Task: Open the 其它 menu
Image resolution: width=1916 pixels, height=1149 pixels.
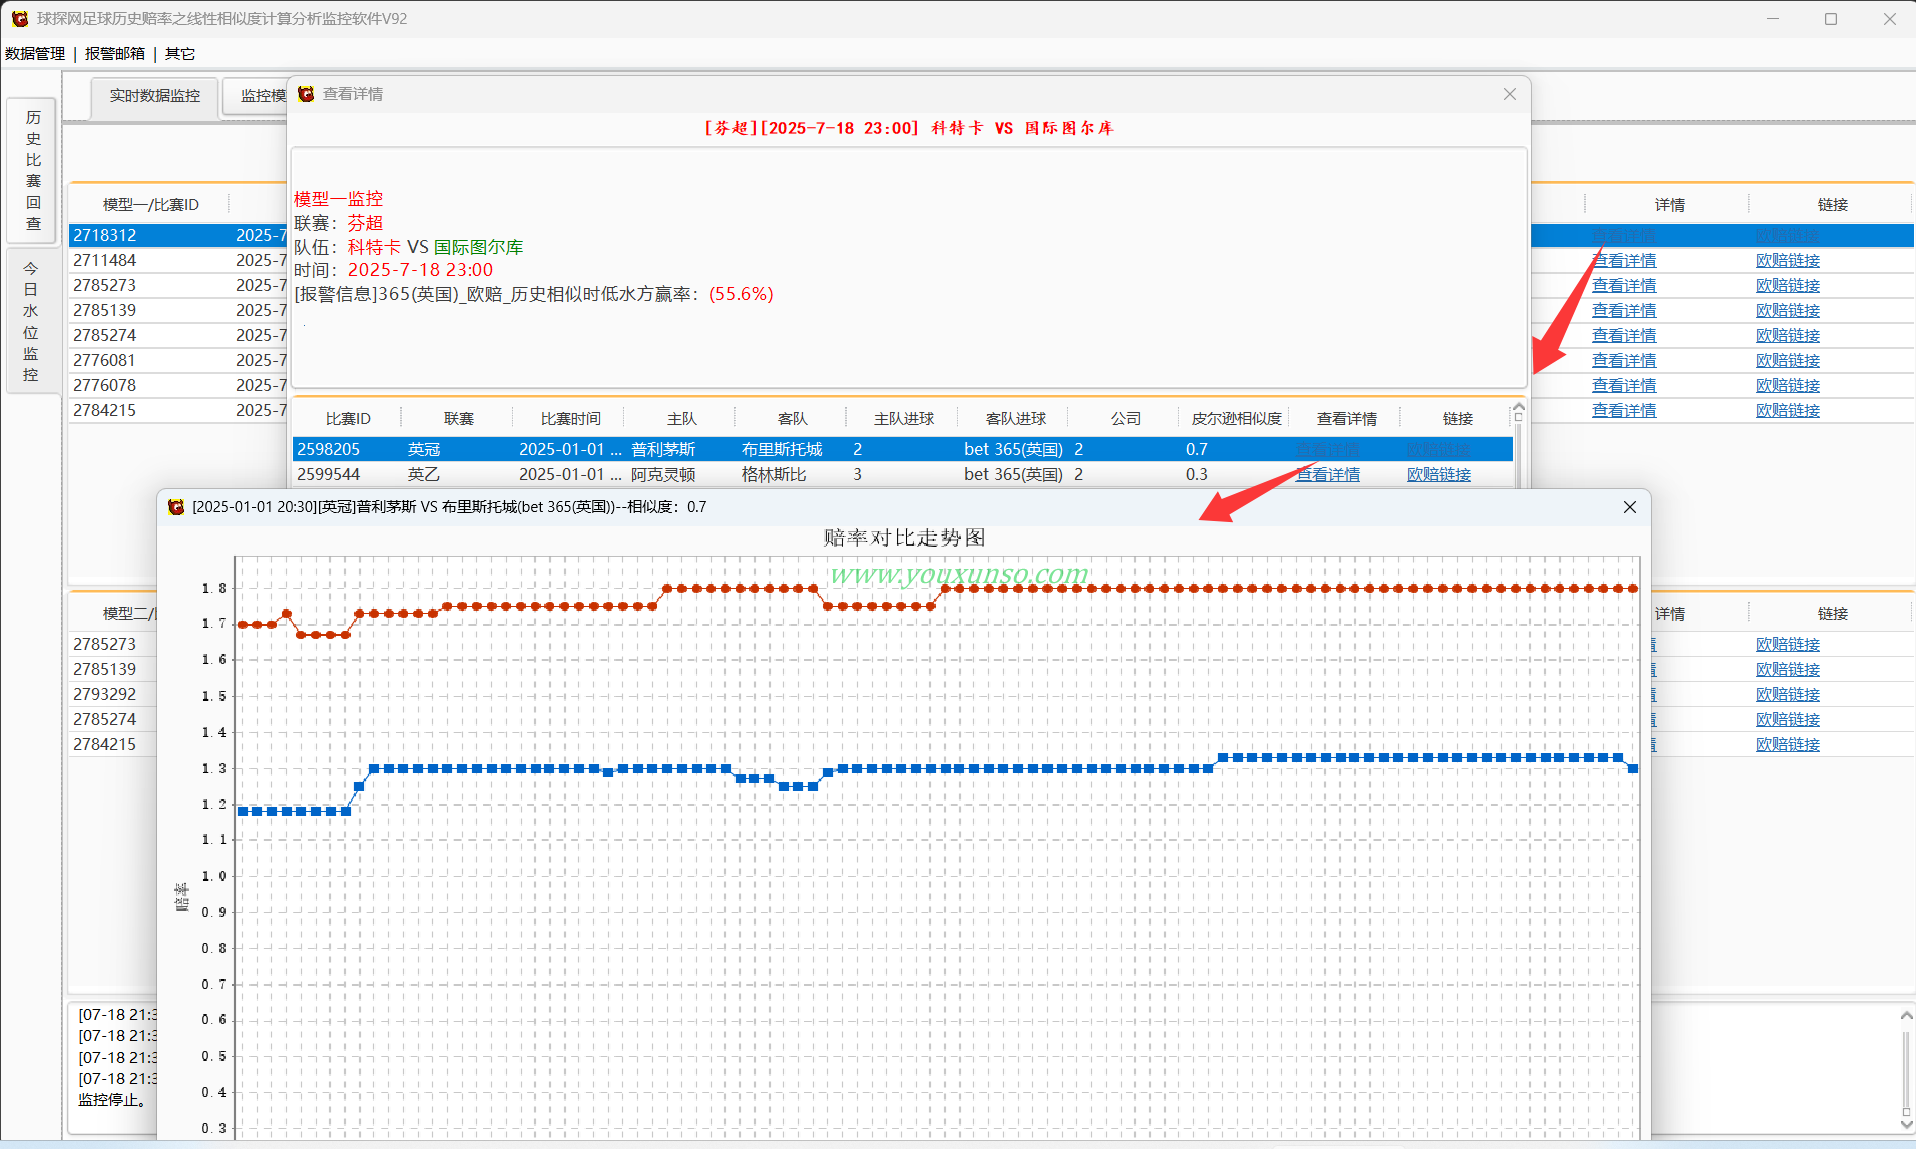Action: [180, 54]
